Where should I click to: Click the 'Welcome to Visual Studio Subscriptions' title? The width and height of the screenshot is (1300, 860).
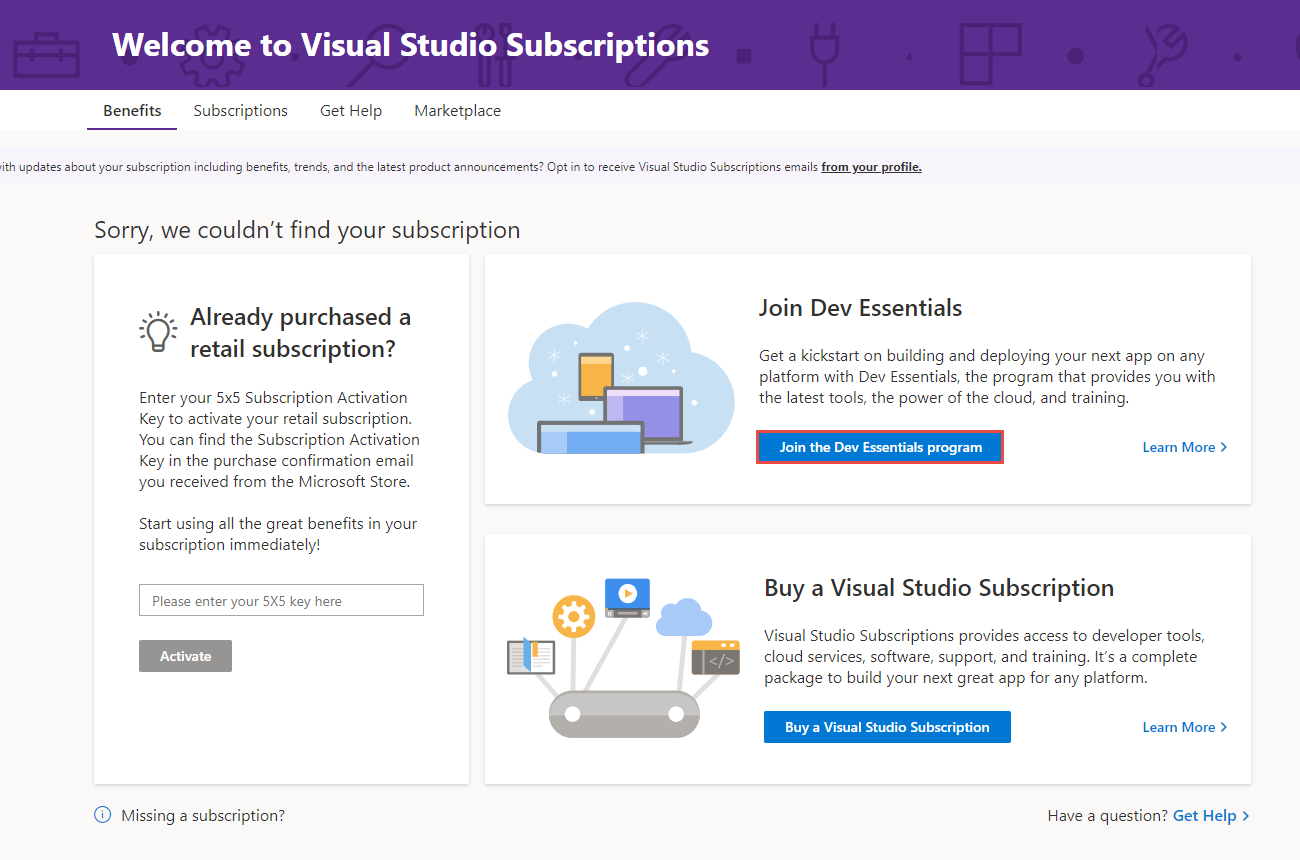[410, 45]
